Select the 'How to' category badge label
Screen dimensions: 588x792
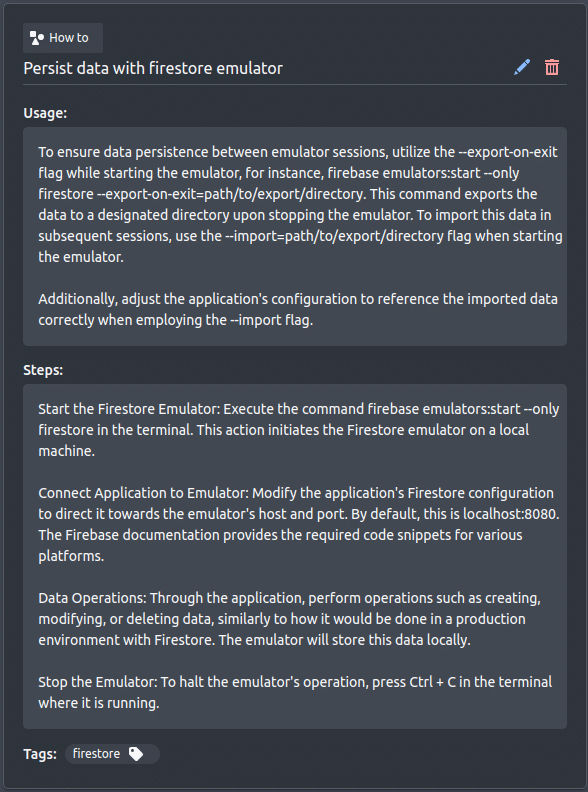coord(63,38)
